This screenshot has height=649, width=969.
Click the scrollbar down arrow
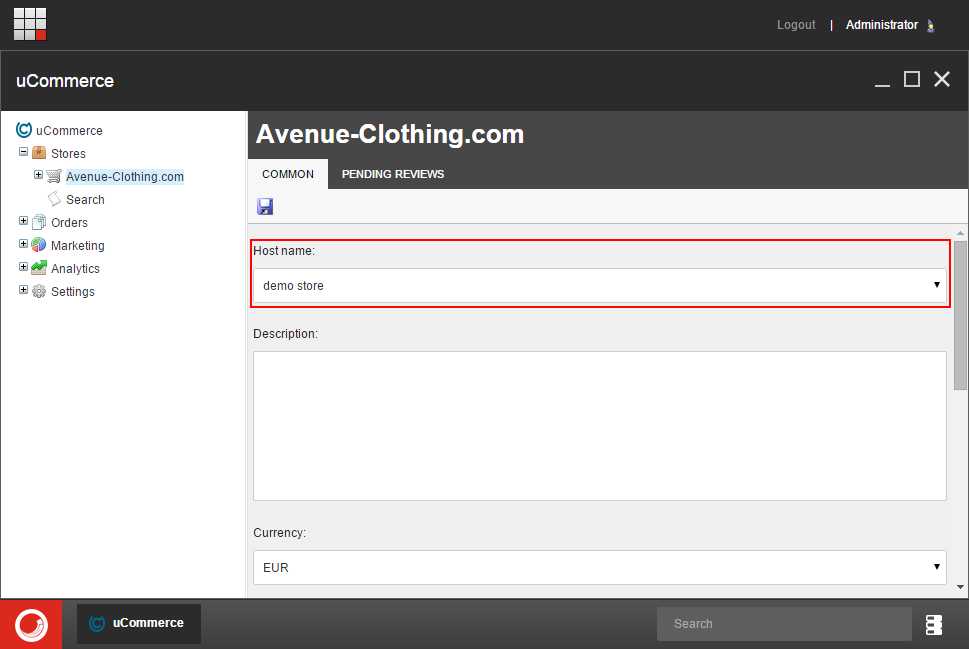960,587
